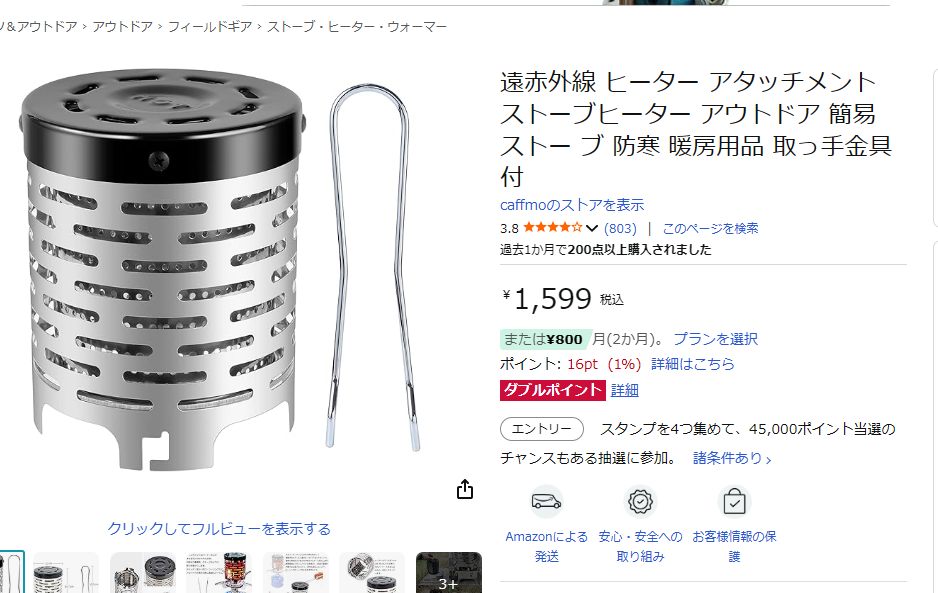
Task: Select the thumbnail with burning stove
Action: pyautogui.click(x=219, y=573)
